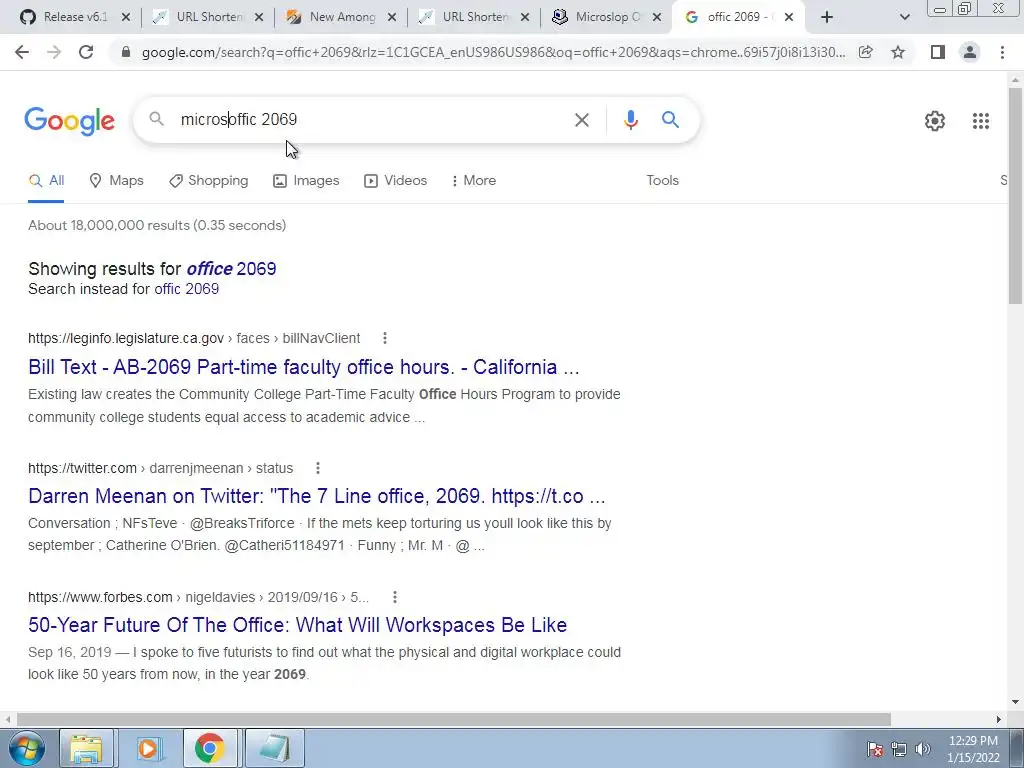Screen dimensions: 1024x768
Task: Open Chrome three-dot menu
Action: [1002, 52]
